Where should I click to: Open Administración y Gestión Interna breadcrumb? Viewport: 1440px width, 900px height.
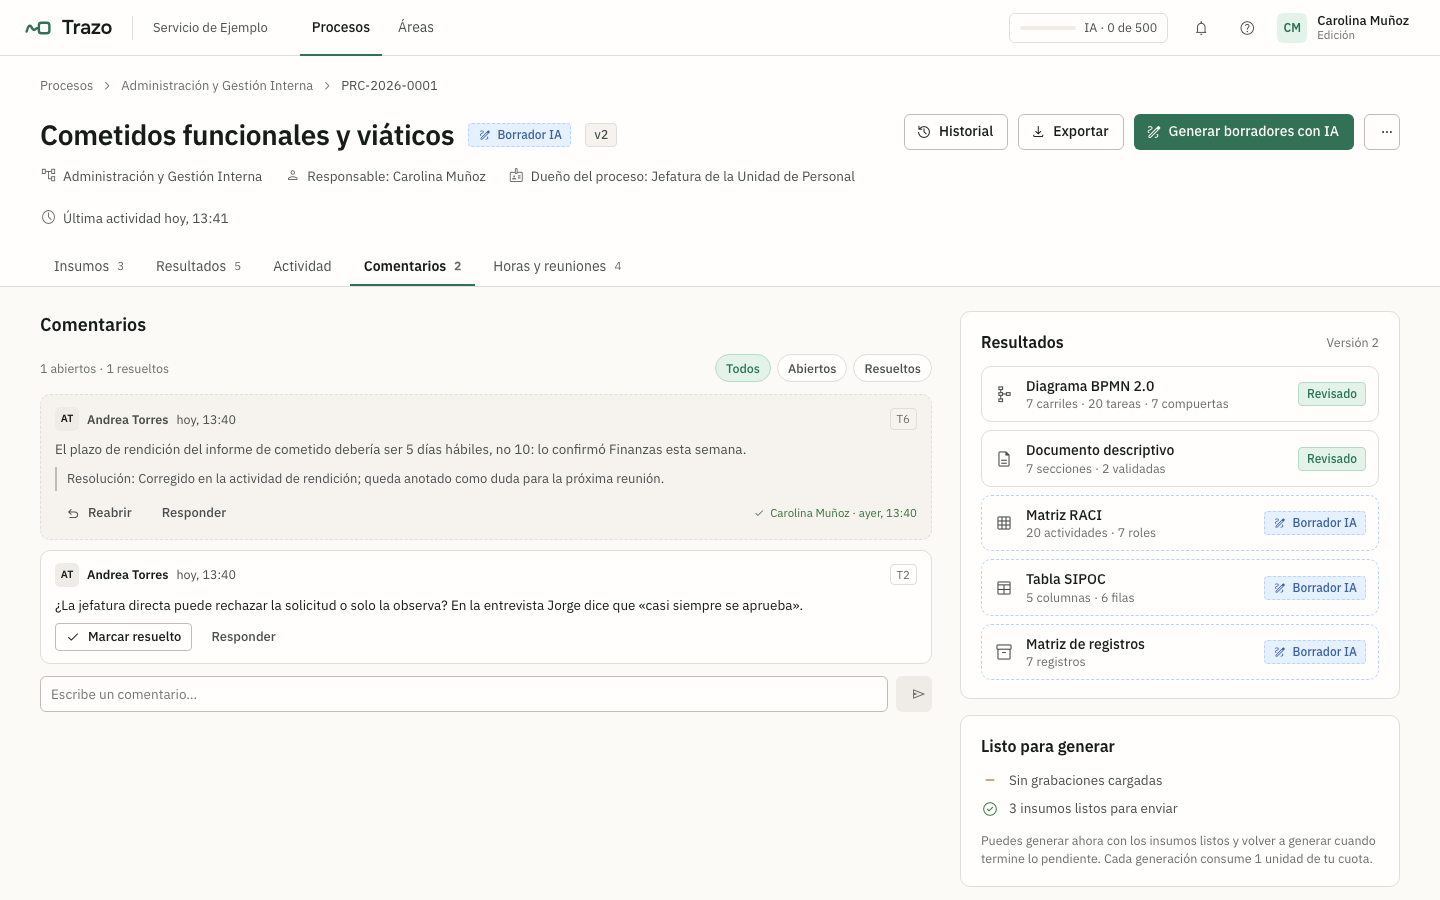(217, 86)
